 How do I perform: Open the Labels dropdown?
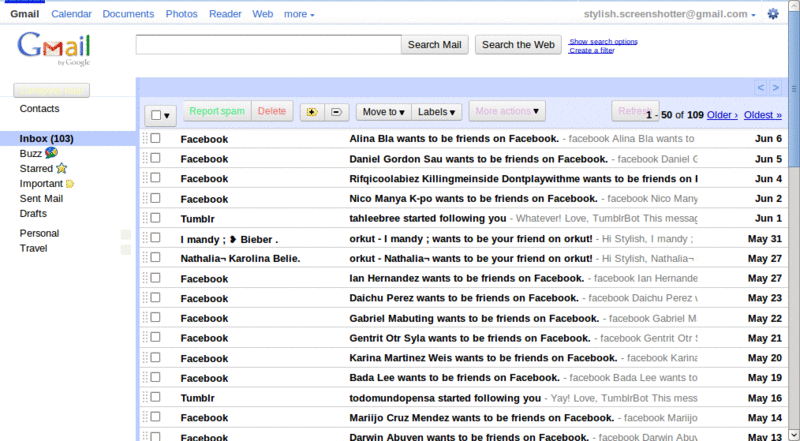pos(437,112)
